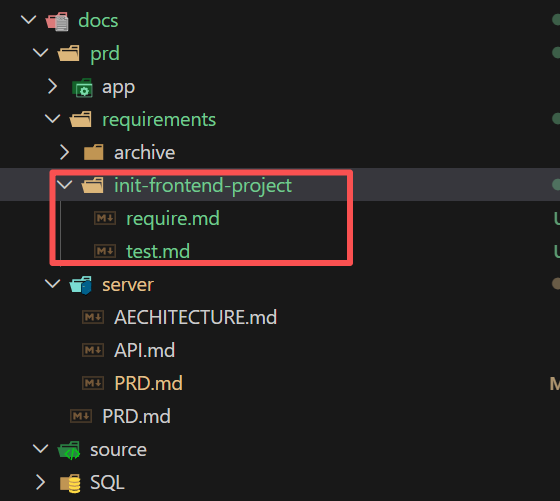Collapse the init-frontend-project chevron
This screenshot has height=501, width=560.
65,185
